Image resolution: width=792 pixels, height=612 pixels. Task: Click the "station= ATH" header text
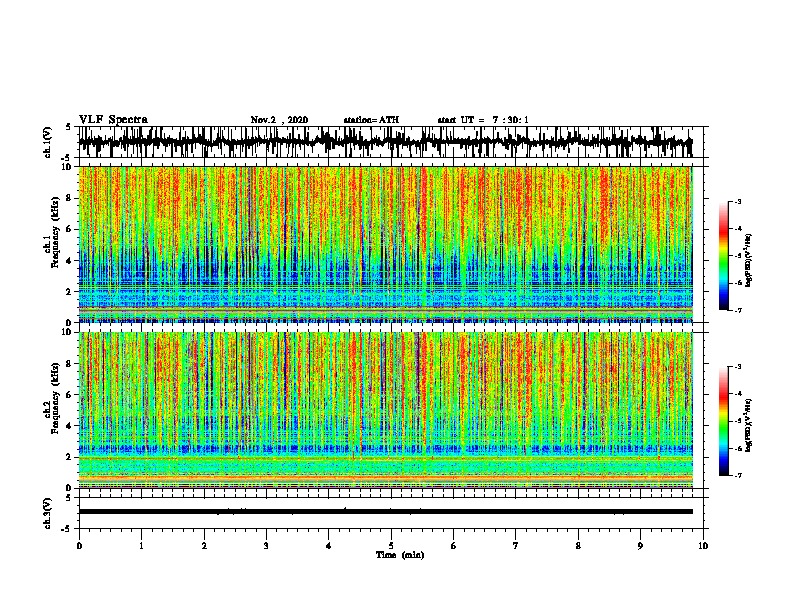(371, 120)
